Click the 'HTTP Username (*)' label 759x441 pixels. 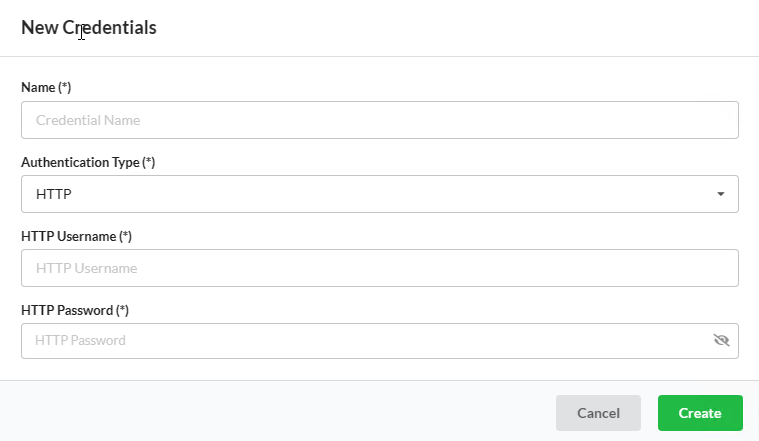point(76,236)
